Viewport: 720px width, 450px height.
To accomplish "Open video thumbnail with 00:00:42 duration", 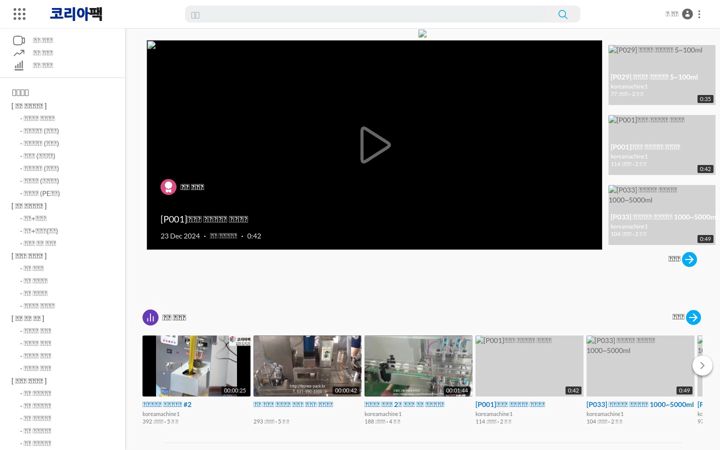I will (307, 366).
